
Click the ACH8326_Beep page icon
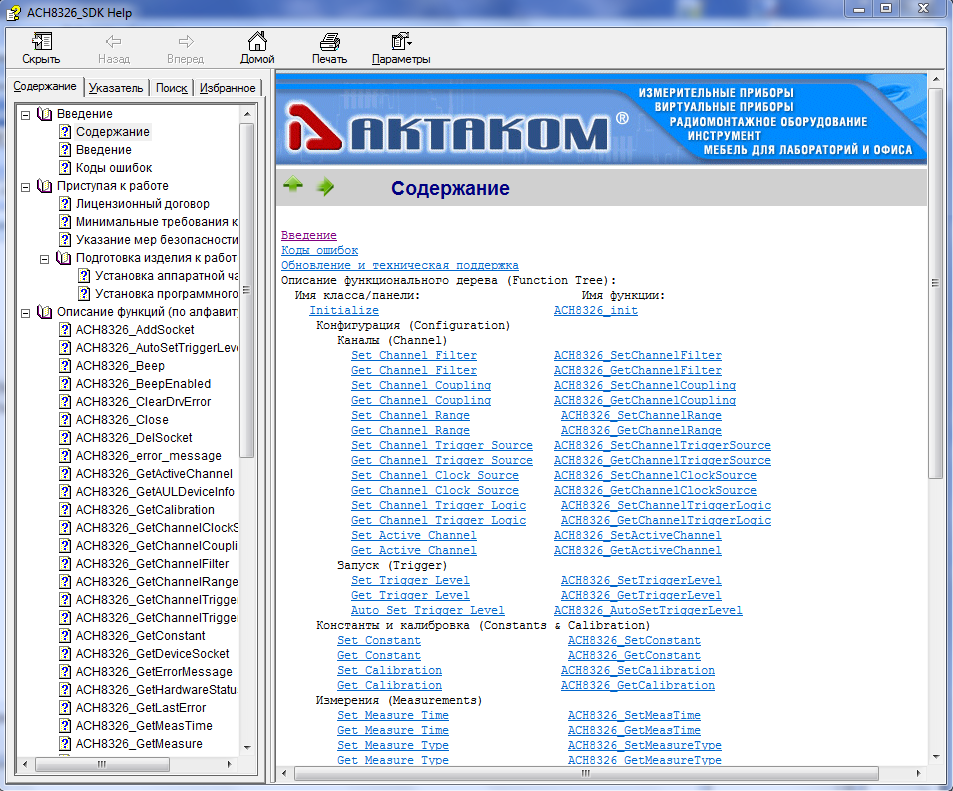(x=65, y=366)
